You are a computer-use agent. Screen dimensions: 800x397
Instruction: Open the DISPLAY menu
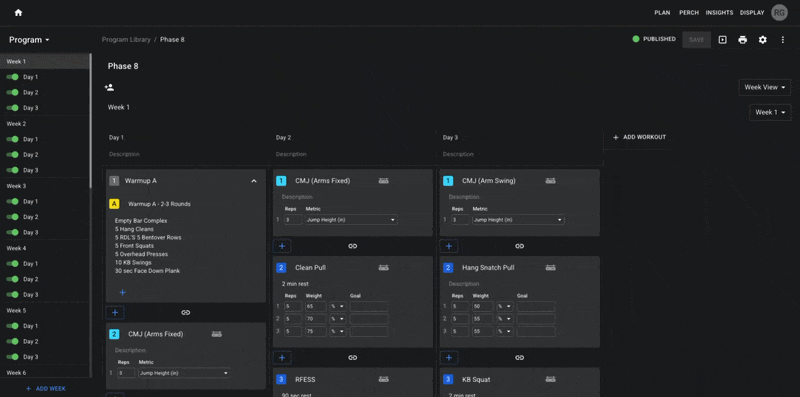point(752,13)
